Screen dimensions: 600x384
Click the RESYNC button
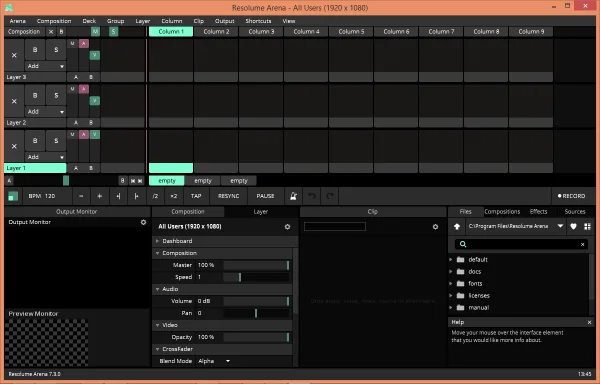coord(228,196)
